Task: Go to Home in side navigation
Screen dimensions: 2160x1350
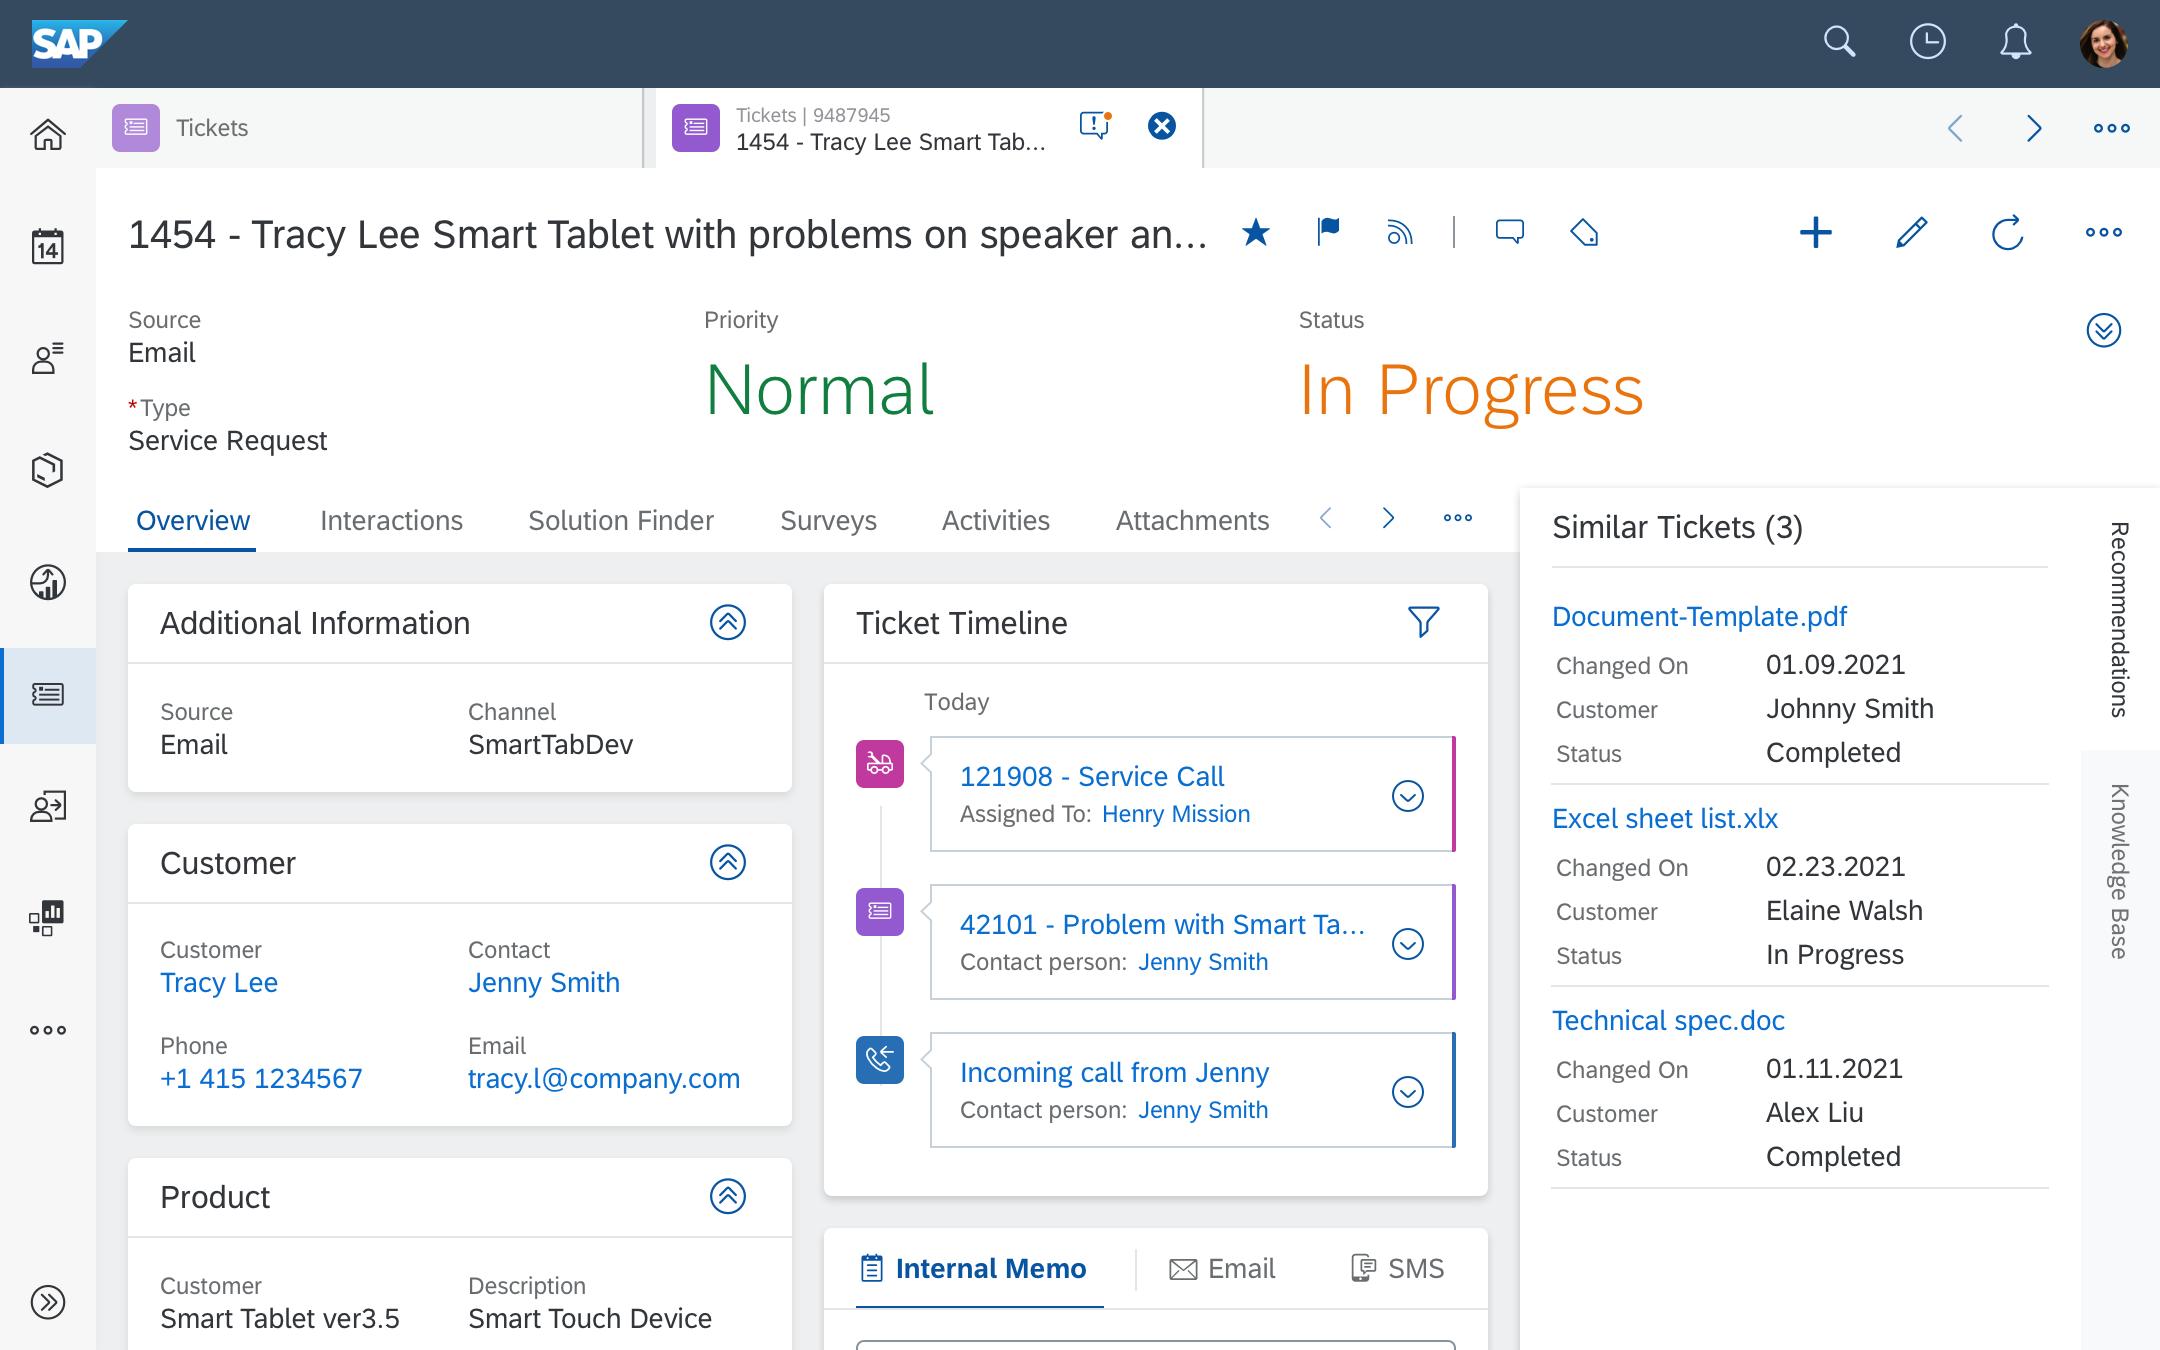Action: (47, 134)
